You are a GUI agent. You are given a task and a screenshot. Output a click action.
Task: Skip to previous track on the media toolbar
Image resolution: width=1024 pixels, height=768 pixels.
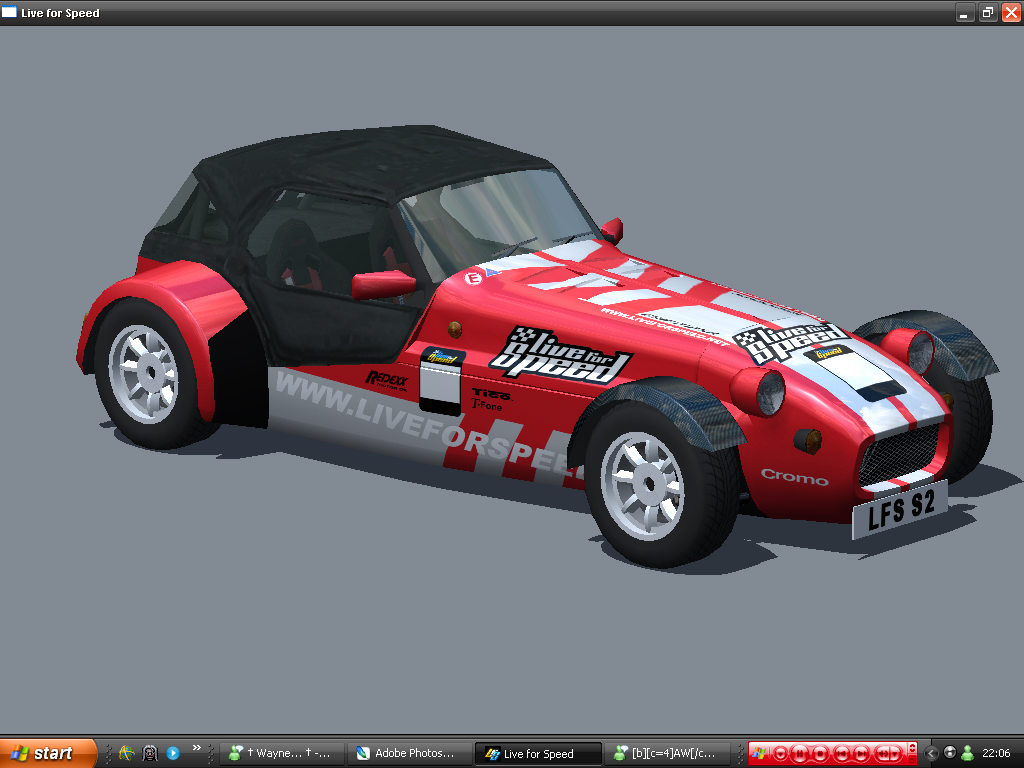(842, 754)
